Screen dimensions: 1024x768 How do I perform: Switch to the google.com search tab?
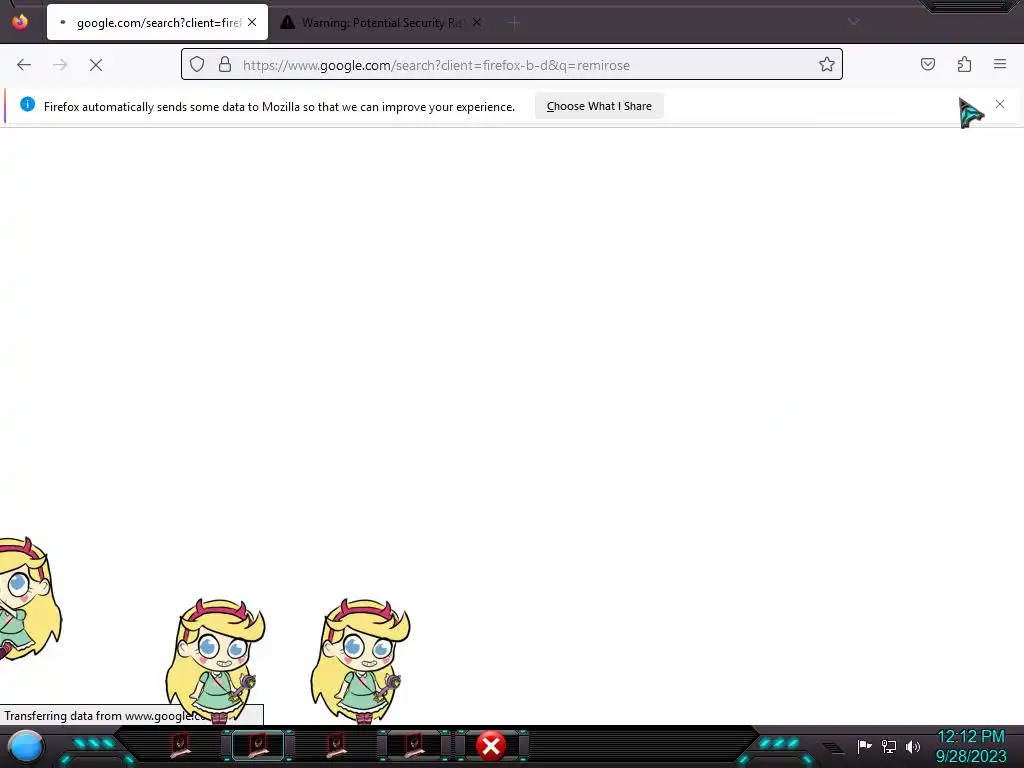[157, 22]
